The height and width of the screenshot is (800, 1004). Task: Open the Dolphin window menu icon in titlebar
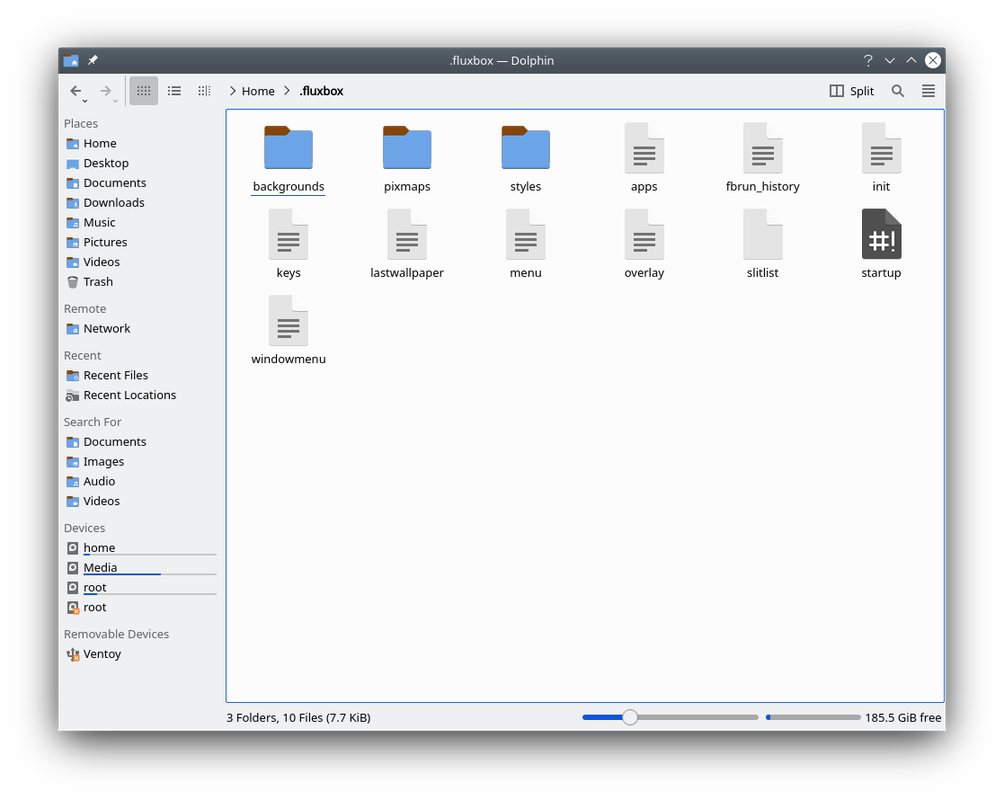pyautogui.click(x=71, y=60)
